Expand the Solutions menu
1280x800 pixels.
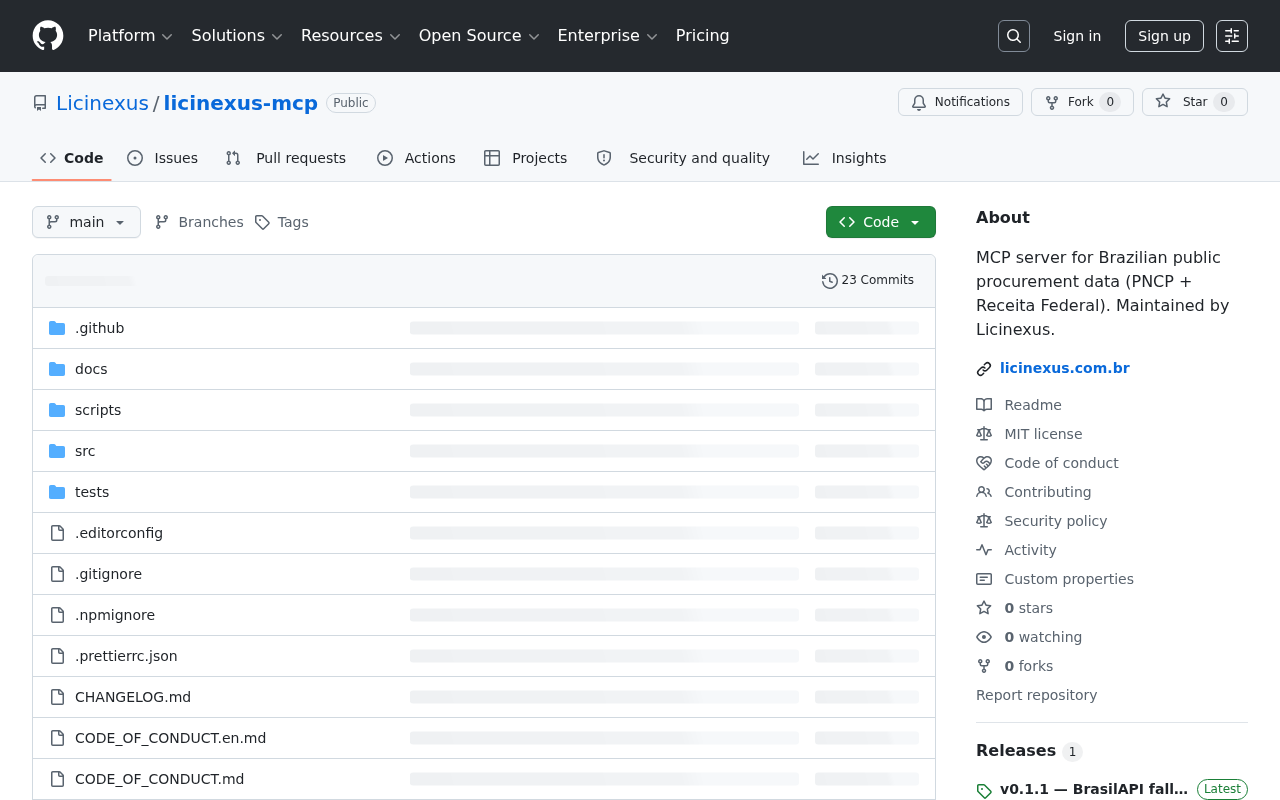click(237, 36)
